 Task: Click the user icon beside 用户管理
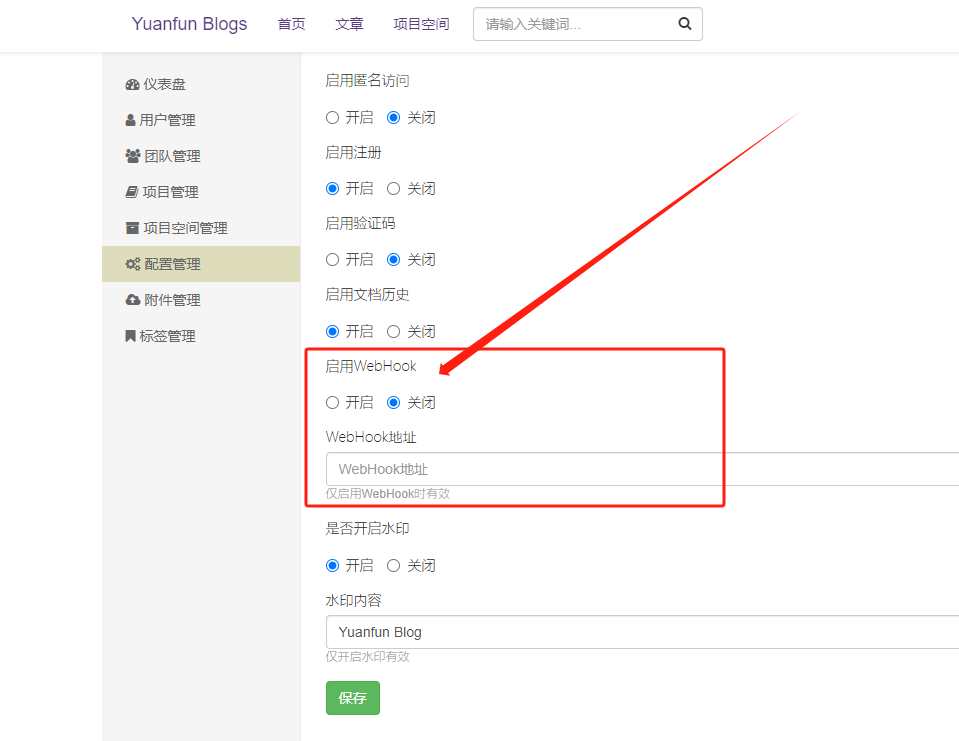click(x=130, y=121)
